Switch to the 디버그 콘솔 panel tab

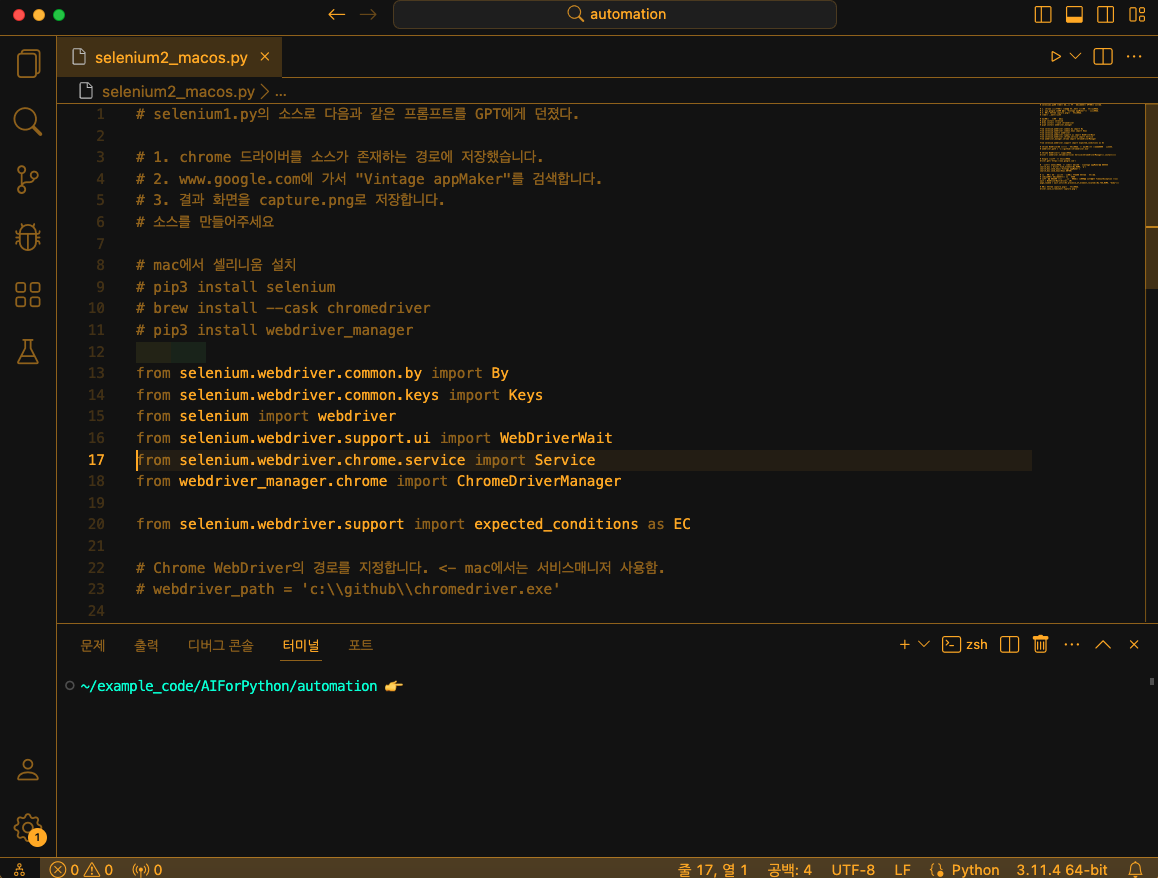point(220,645)
